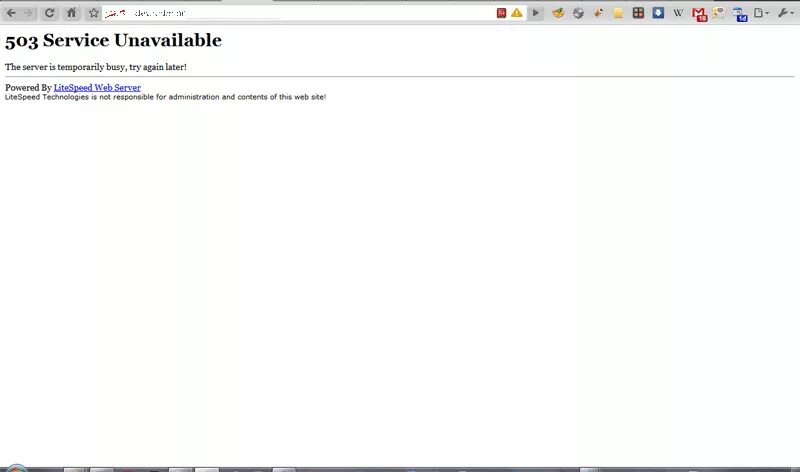Open the page menu dropdown
This screenshot has width=800, height=472.
pos(761,13)
